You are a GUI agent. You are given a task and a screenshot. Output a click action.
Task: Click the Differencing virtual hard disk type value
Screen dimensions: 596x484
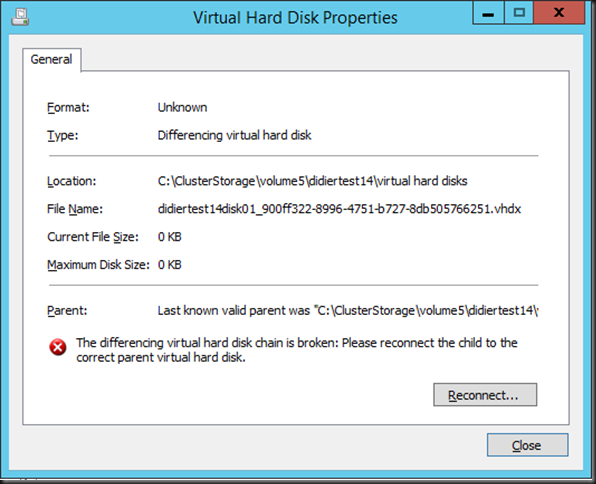[x=235, y=135]
